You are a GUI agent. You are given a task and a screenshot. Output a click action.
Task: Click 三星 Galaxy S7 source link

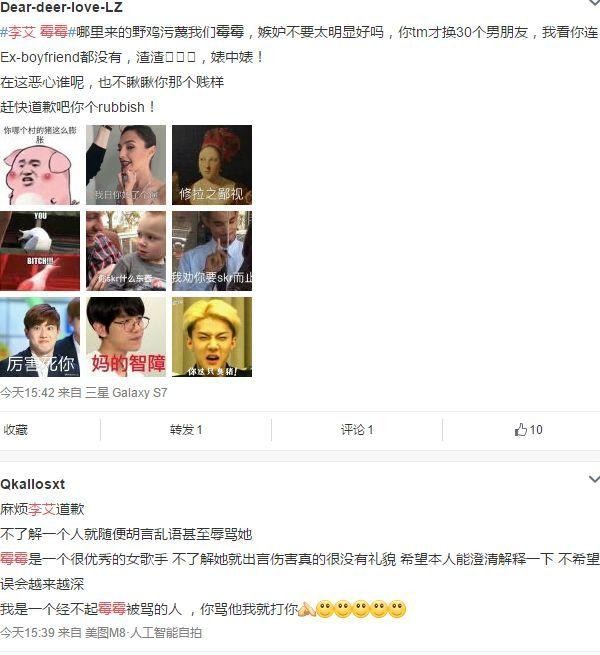[126, 393]
